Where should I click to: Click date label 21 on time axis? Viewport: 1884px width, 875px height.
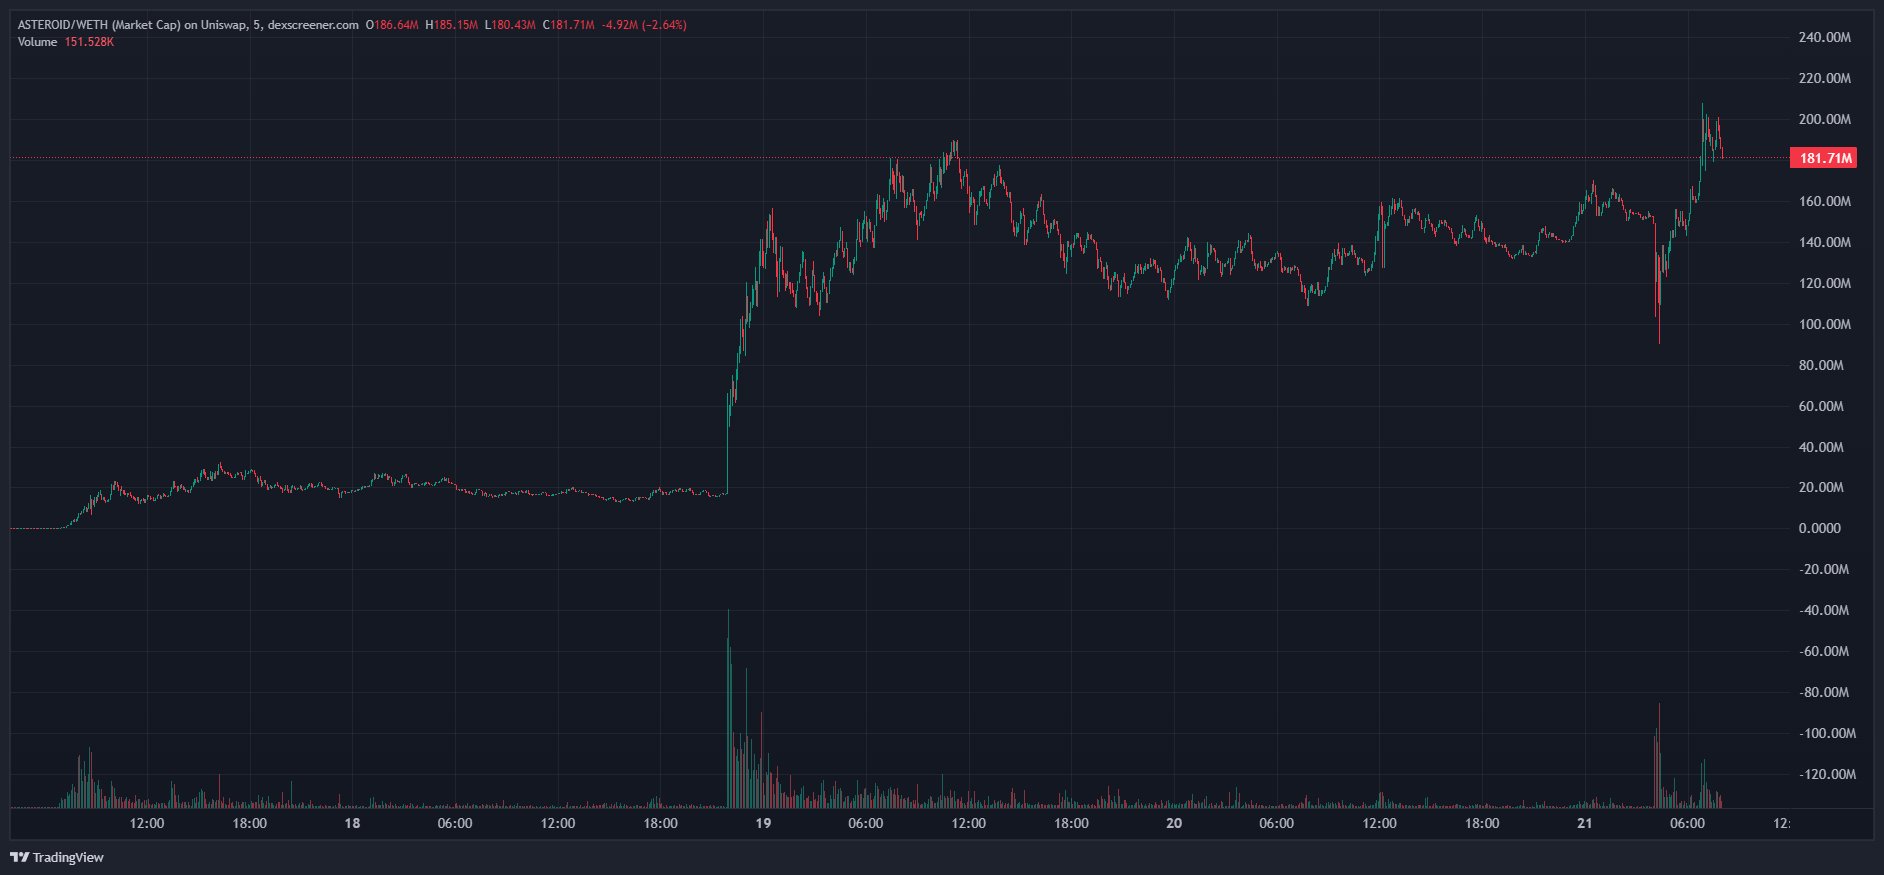pos(1585,823)
